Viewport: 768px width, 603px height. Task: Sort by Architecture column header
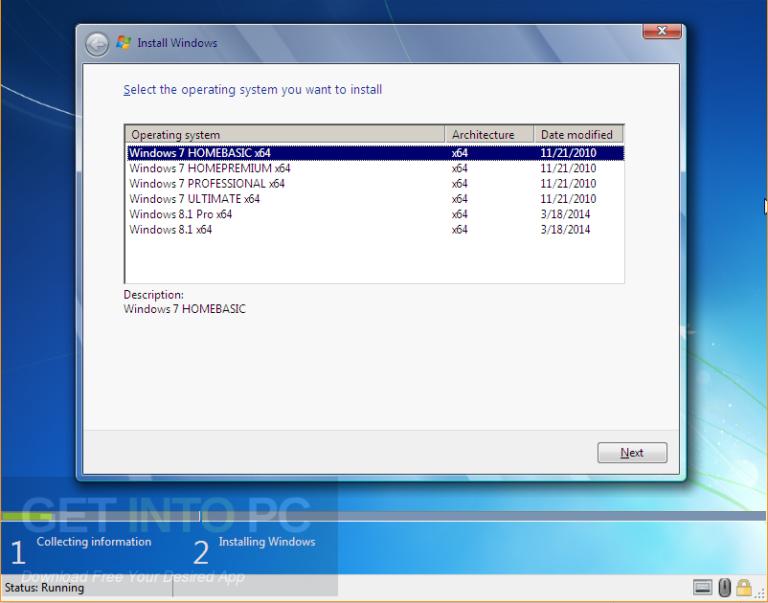489,134
